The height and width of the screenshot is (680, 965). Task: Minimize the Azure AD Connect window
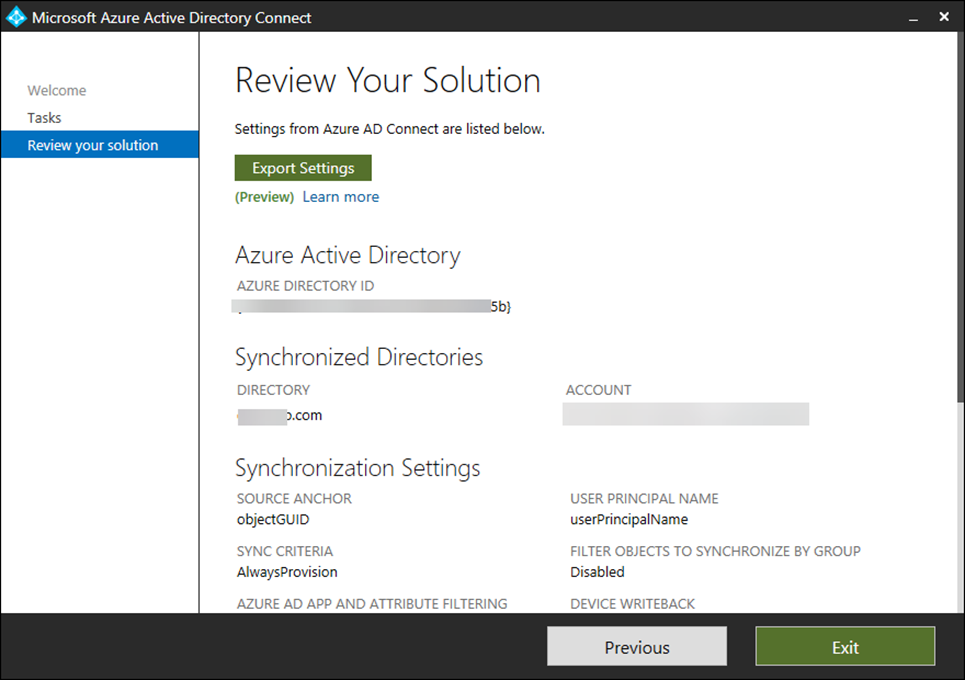pyautogui.click(x=913, y=18)
